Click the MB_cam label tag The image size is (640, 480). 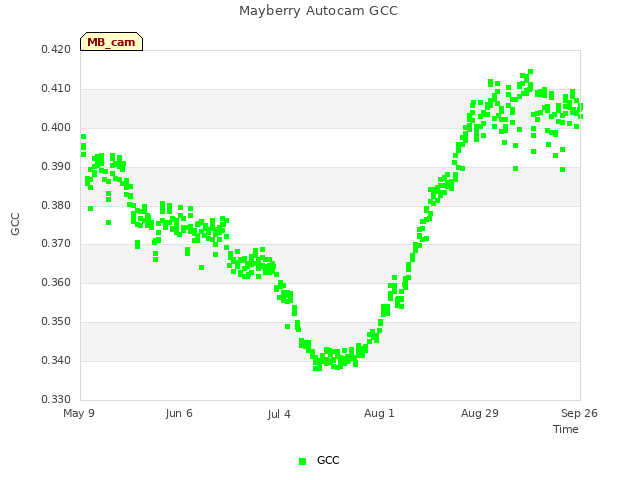tap(111, 42)
